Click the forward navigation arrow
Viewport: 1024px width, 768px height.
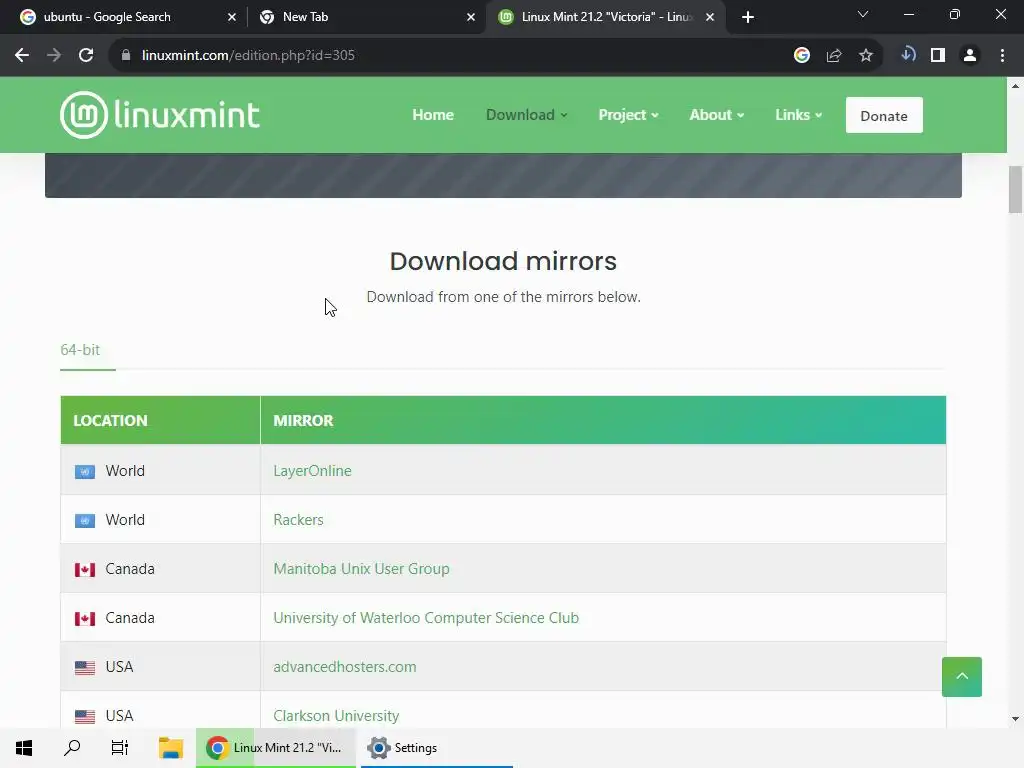tap(54, 56)
